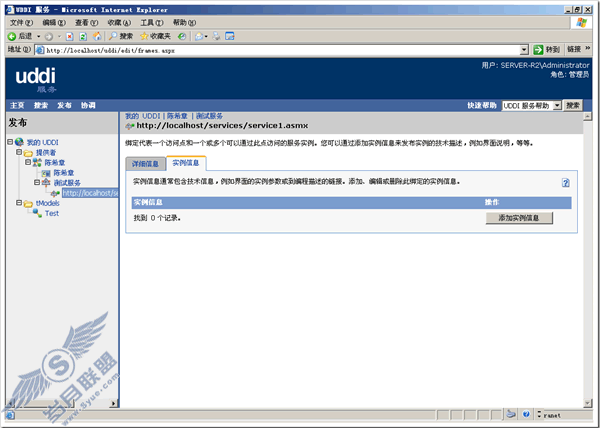Click the status bar help icon

point(526,414)
